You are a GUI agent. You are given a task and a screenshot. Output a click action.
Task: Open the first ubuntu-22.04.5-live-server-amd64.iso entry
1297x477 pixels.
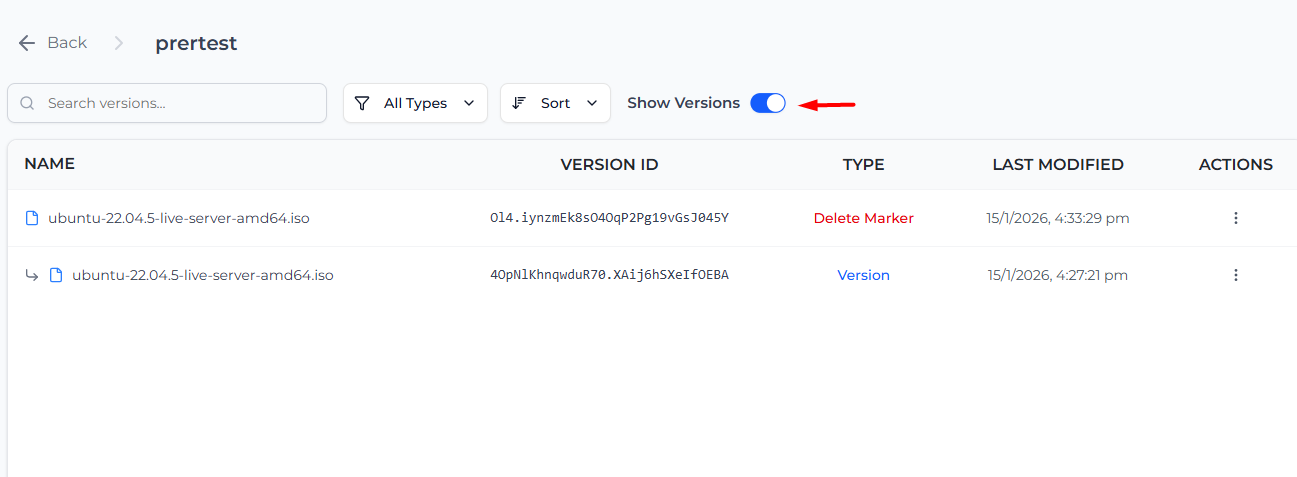pos(179,218)
